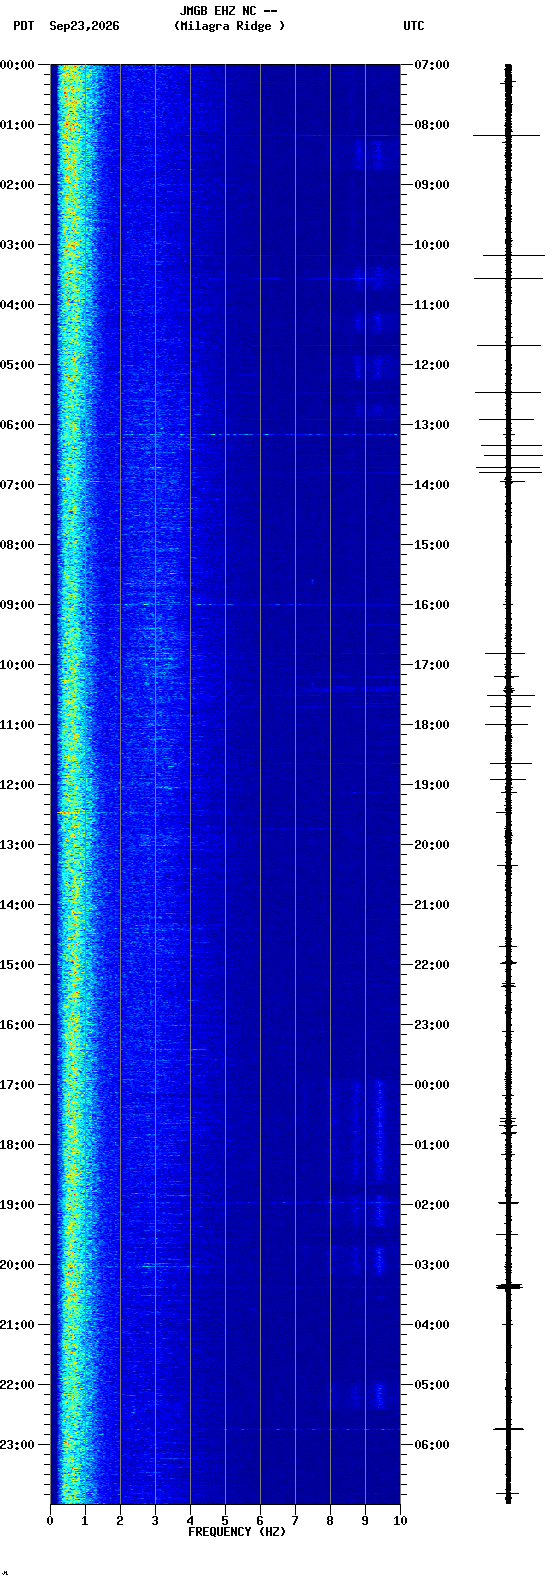Image resolution: width=552 pixels, height=1584 pixels.
Task: Click the PDT time label '09:00'
Action: [x=17, y=605]
